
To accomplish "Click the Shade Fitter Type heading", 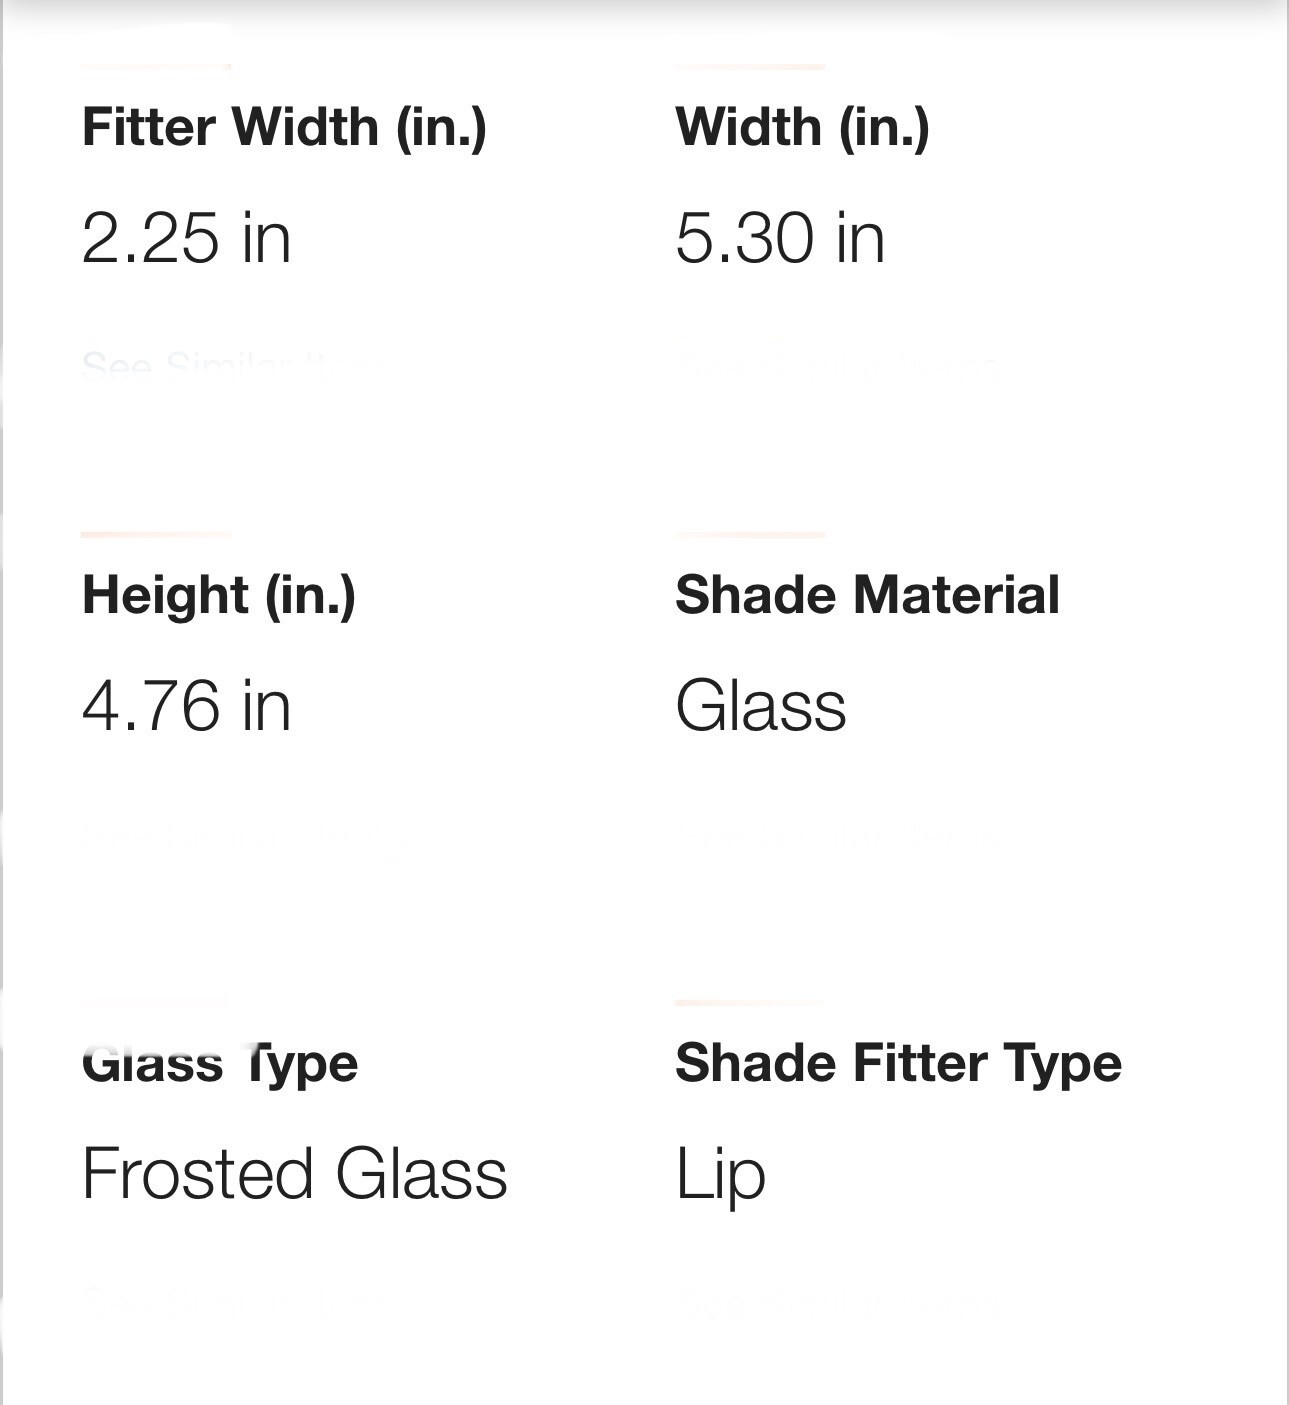I will coord(898,1063).
